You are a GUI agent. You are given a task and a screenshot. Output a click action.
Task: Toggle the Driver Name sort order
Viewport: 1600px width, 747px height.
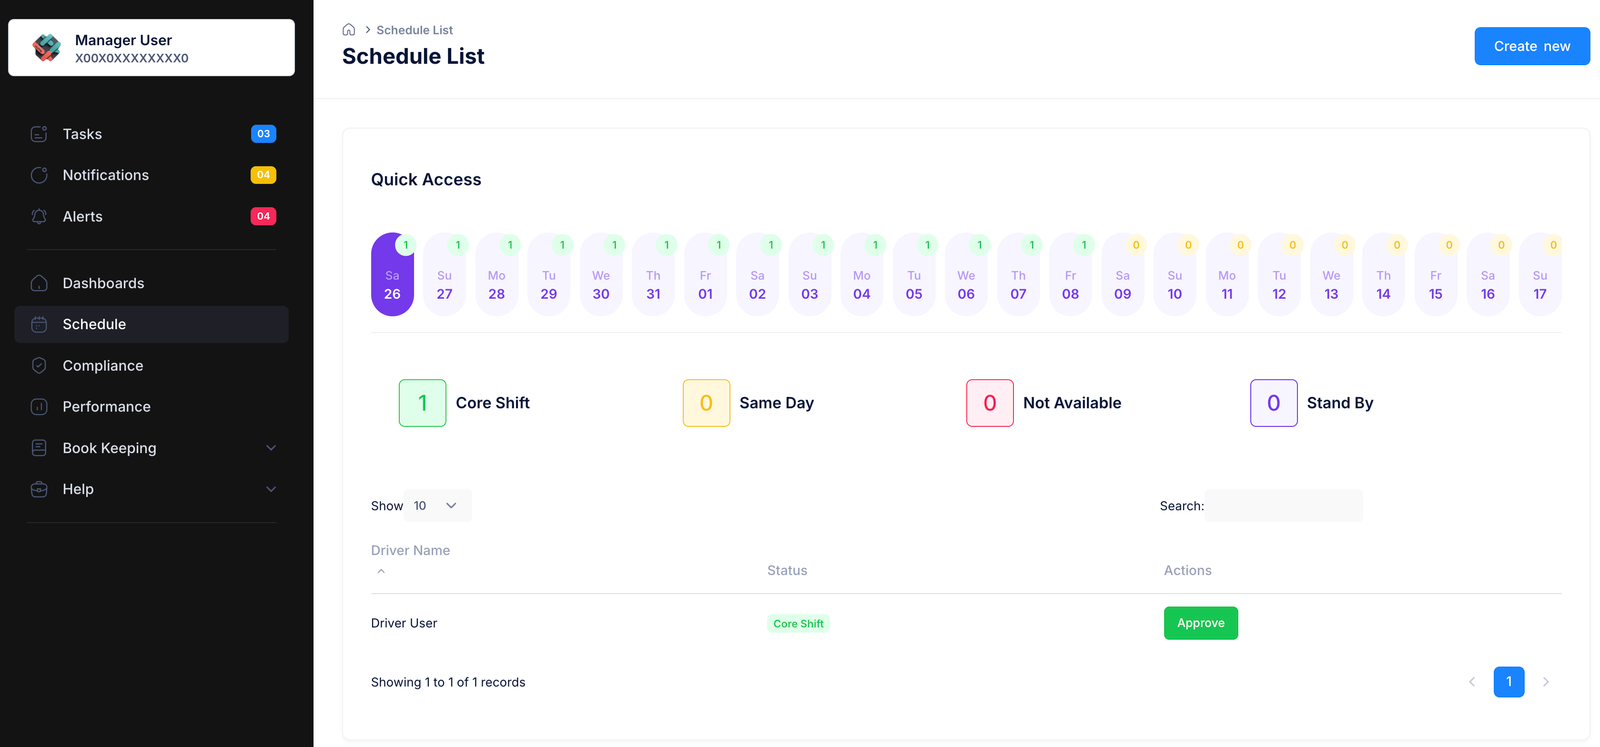[x=381, y=570]
